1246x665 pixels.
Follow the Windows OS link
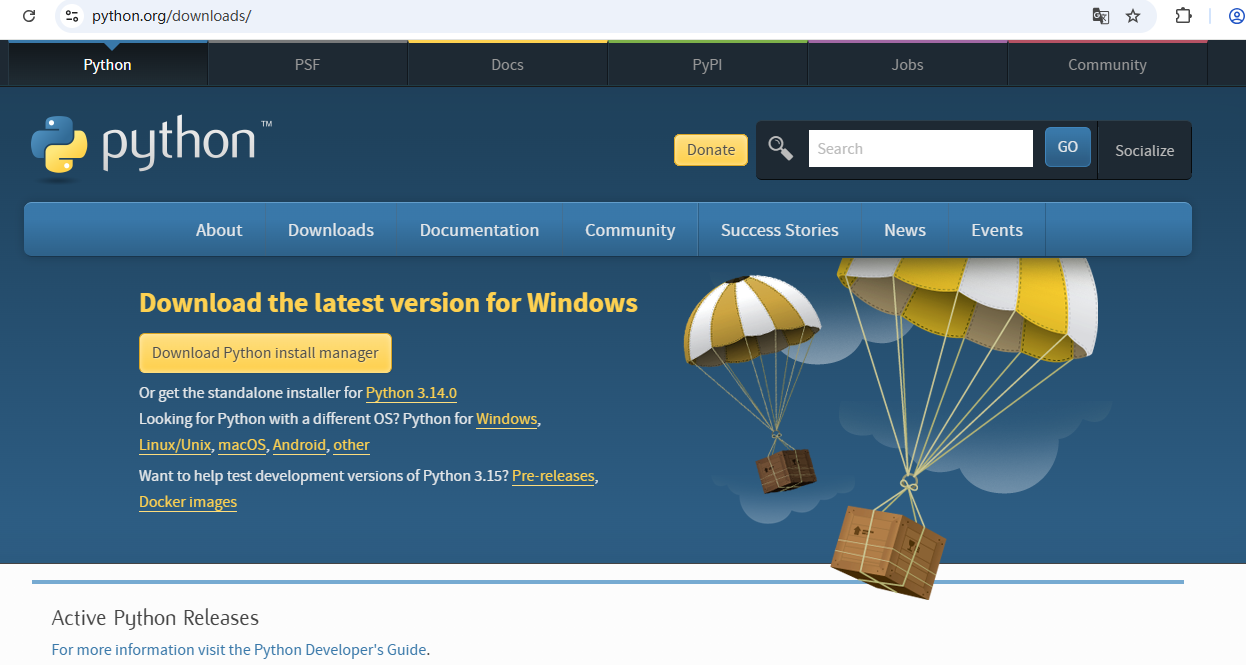click(x=507, y=419)
